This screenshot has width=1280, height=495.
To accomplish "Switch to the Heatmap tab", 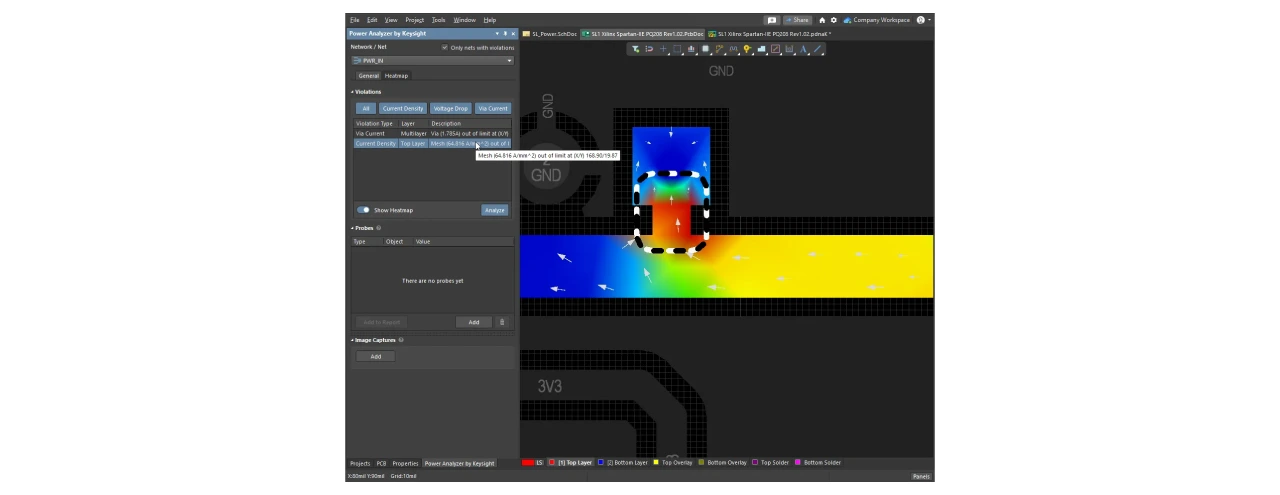I will click(x=396, y=76).
